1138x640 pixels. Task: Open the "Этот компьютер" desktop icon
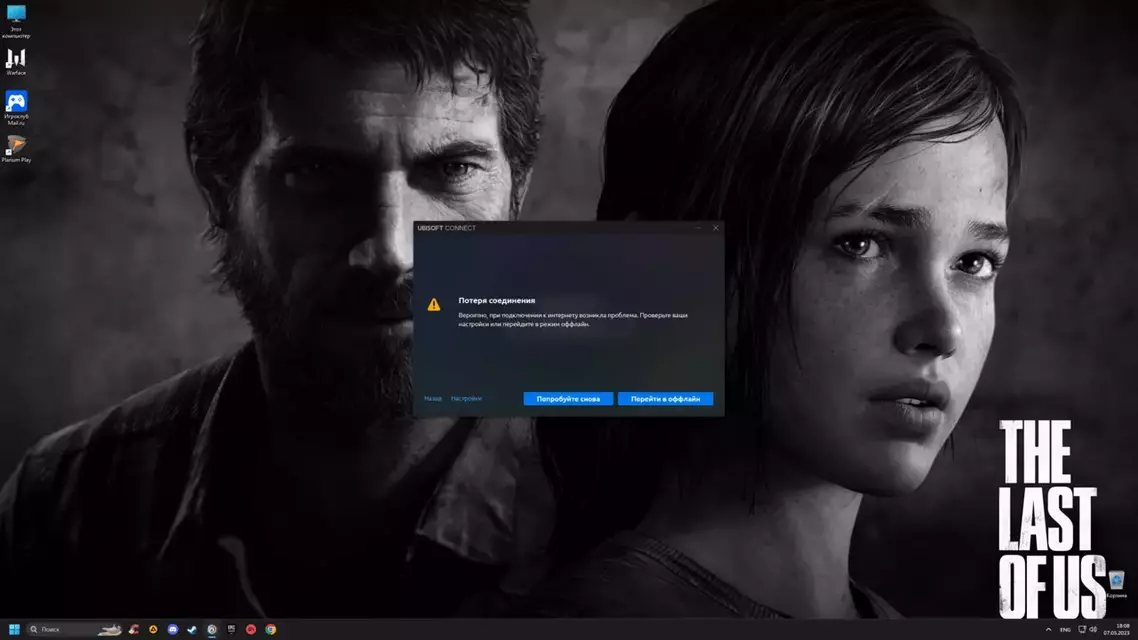click(16, 21)
